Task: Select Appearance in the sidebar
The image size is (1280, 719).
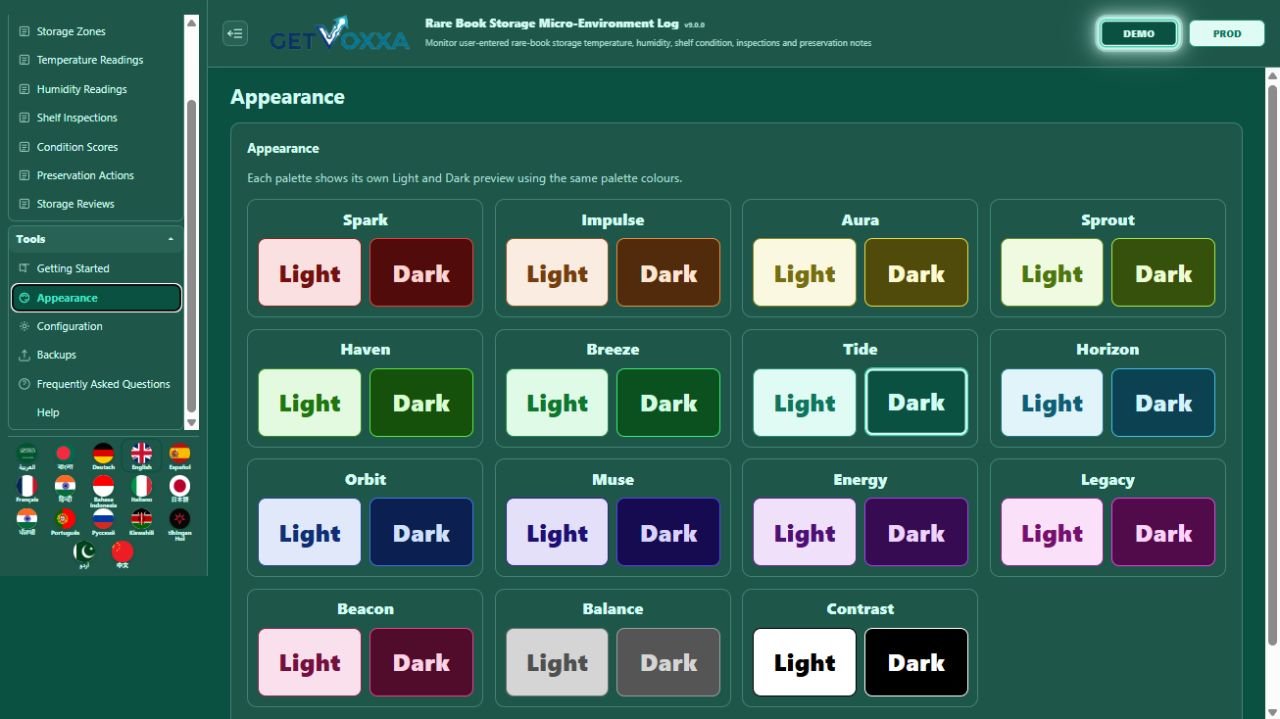Action: pos(96,298)
